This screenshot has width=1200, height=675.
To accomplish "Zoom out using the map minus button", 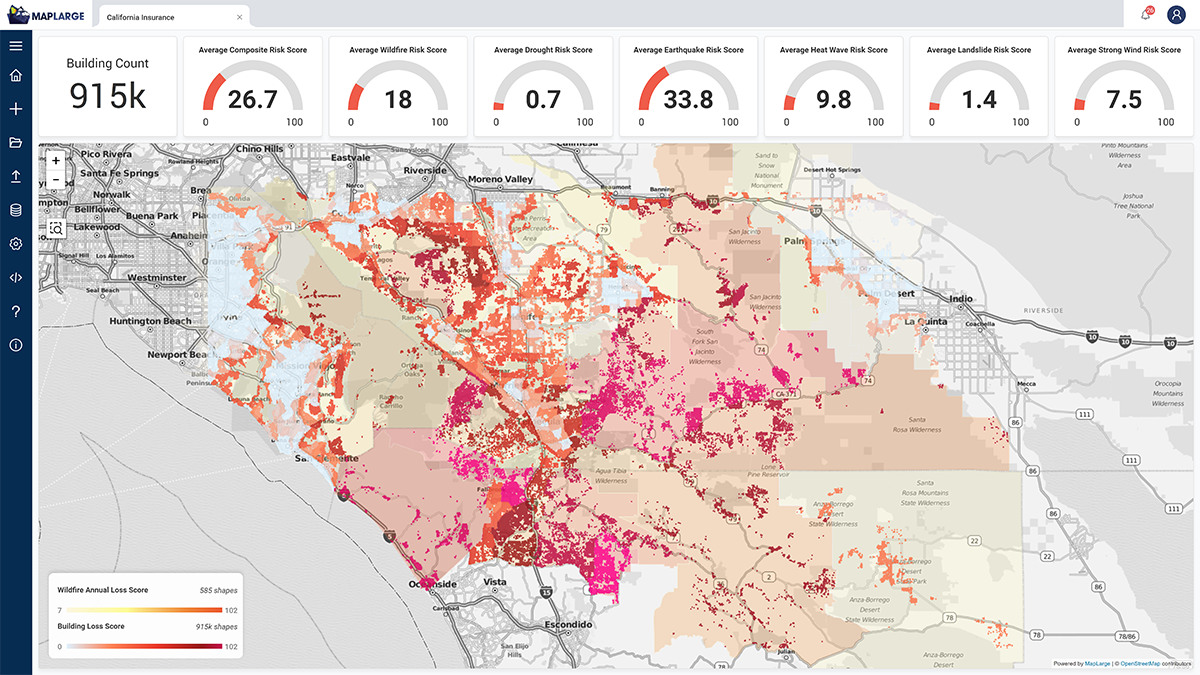I will tap(55, 181).
